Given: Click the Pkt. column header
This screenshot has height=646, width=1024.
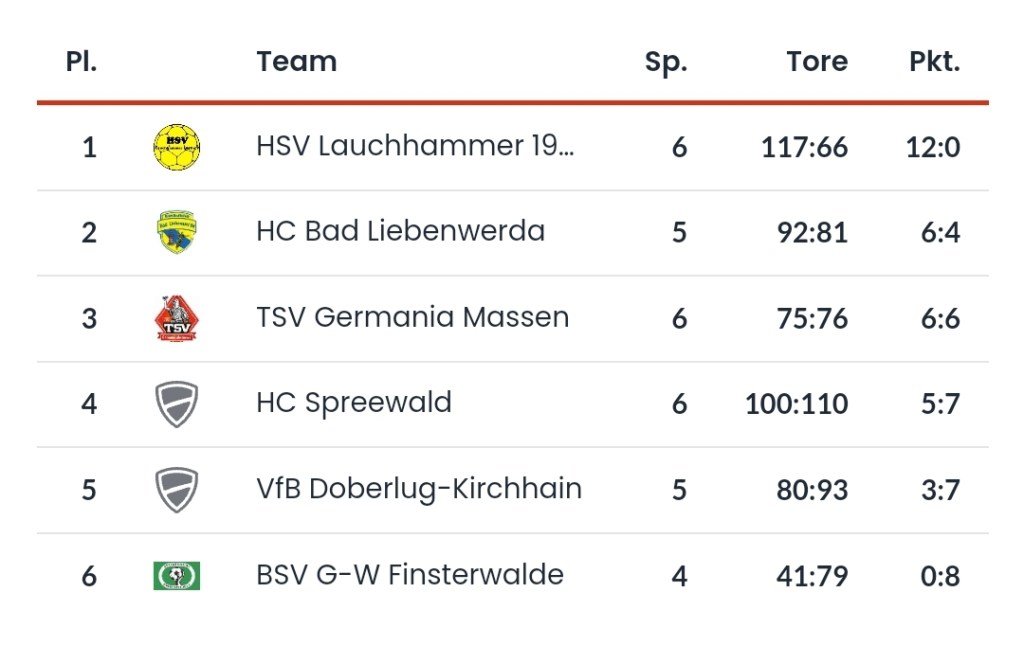Looking at the screenshot, I should point(934,61).
